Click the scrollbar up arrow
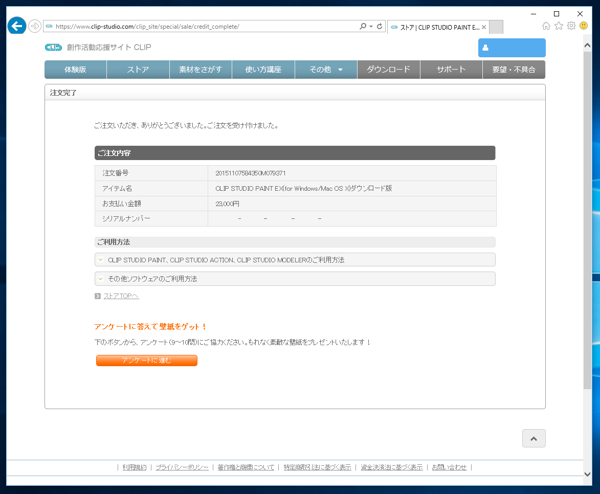The width and height of the screenshot is (600, 494). 587,45
